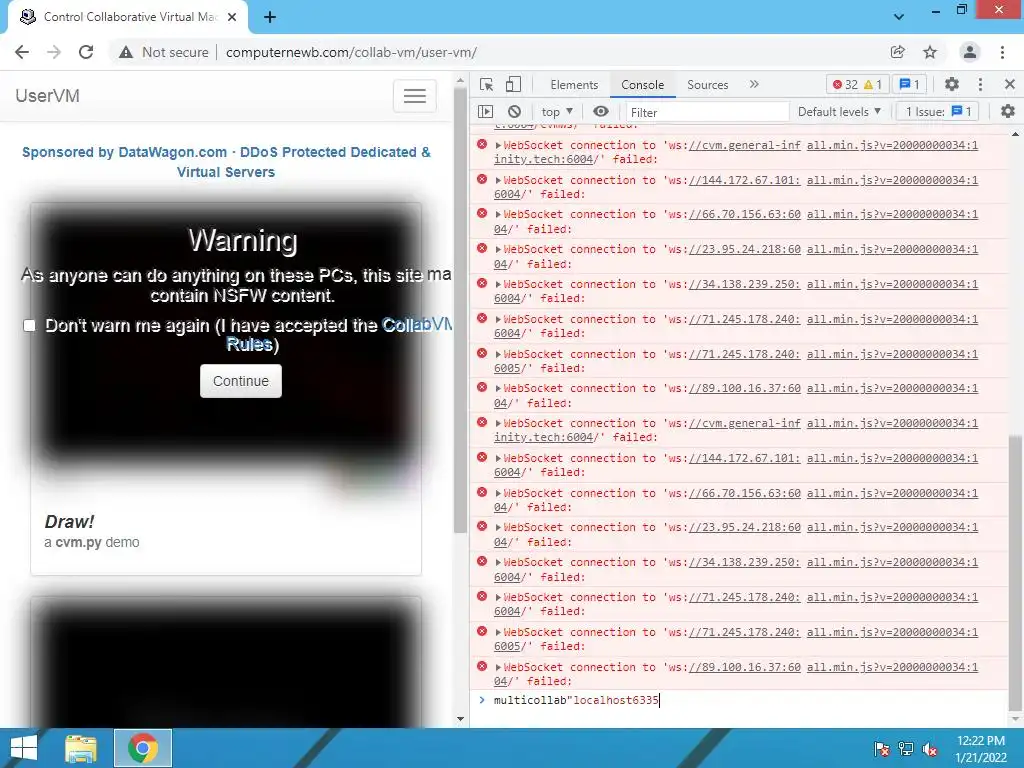Open DevTools customize three-dot menu
This screenshot has height=768, width=1024.
tap(980, 84)
